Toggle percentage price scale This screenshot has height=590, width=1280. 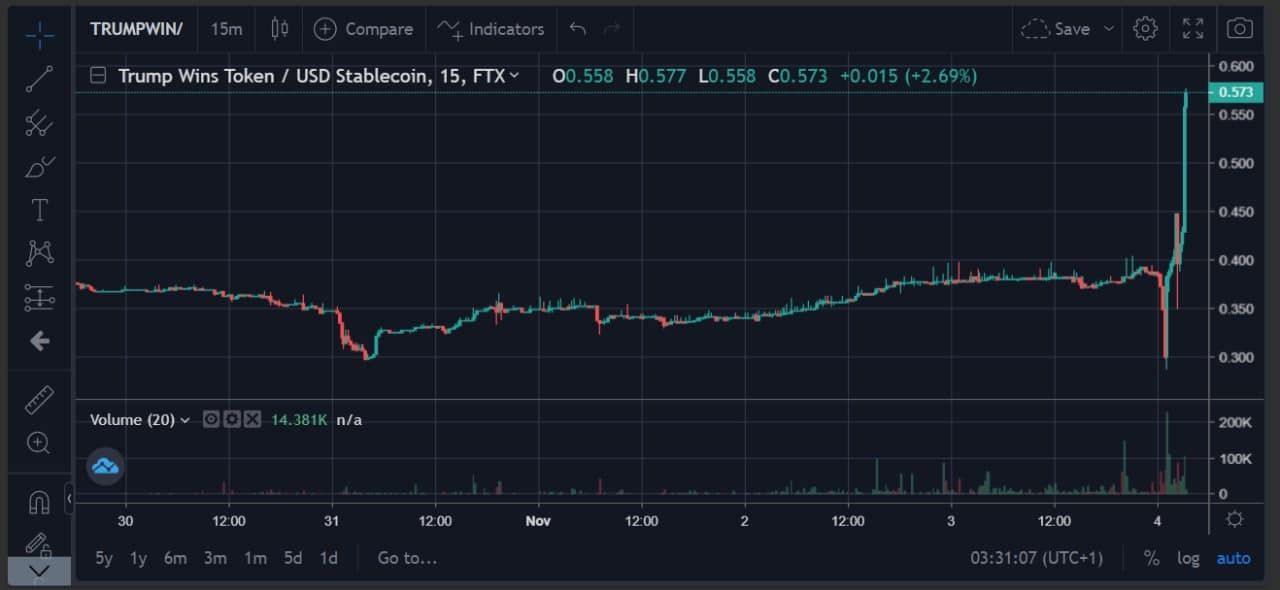point(1151,558)
